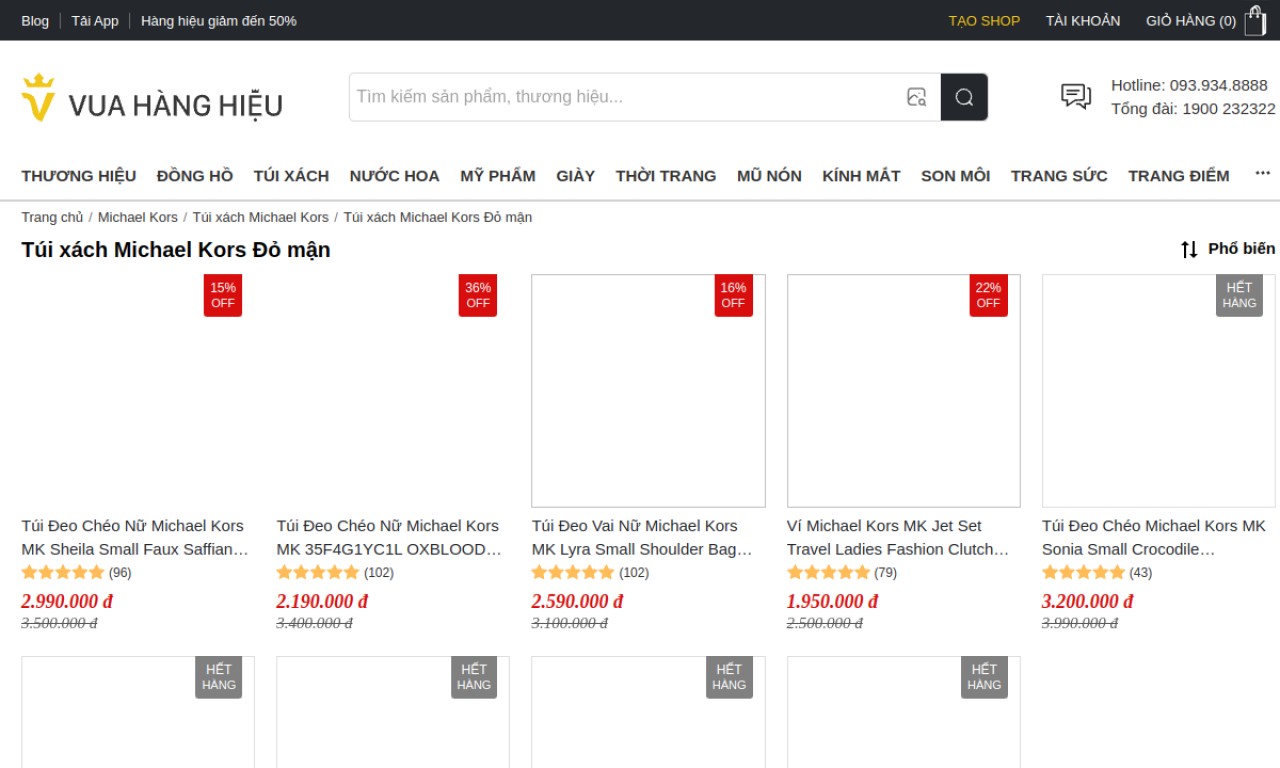Click Tổng đài 1900 232322 text
Screen dimensions: 1280x768
coord(1193,108)
